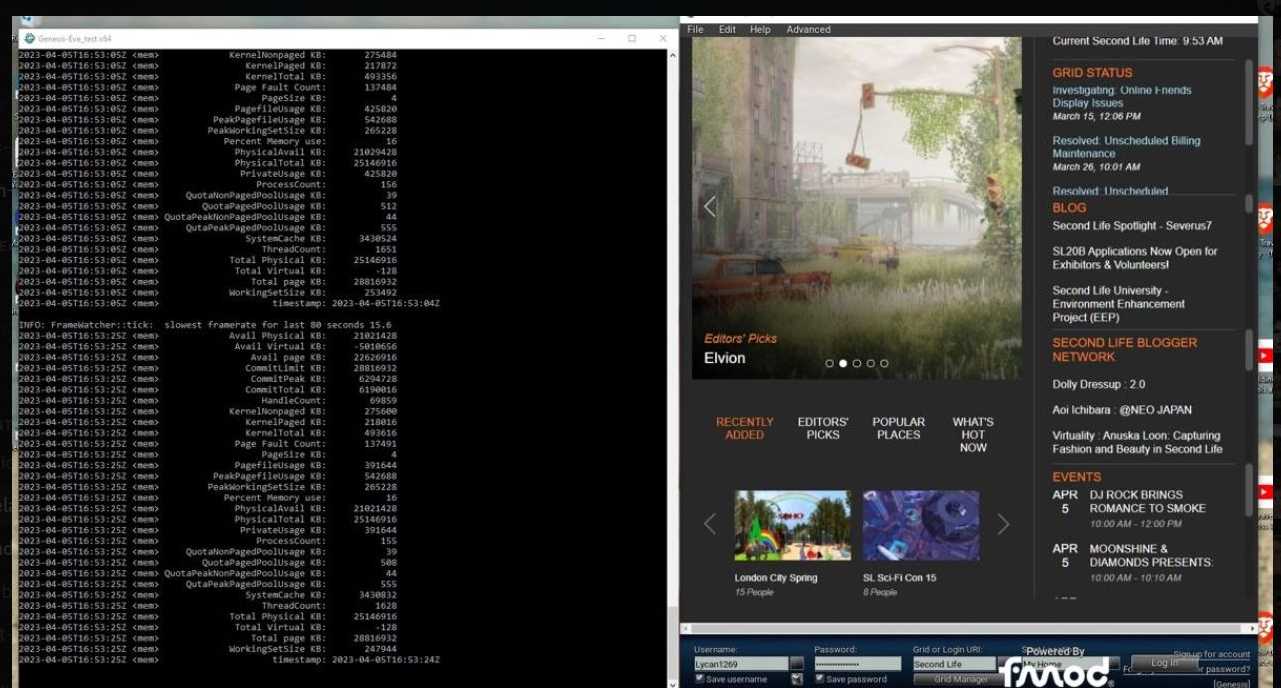This screenshot has width=1281, height=688.
Task: Click the right arrow beside the destinations row
Action: click(x=1003, y=523)
